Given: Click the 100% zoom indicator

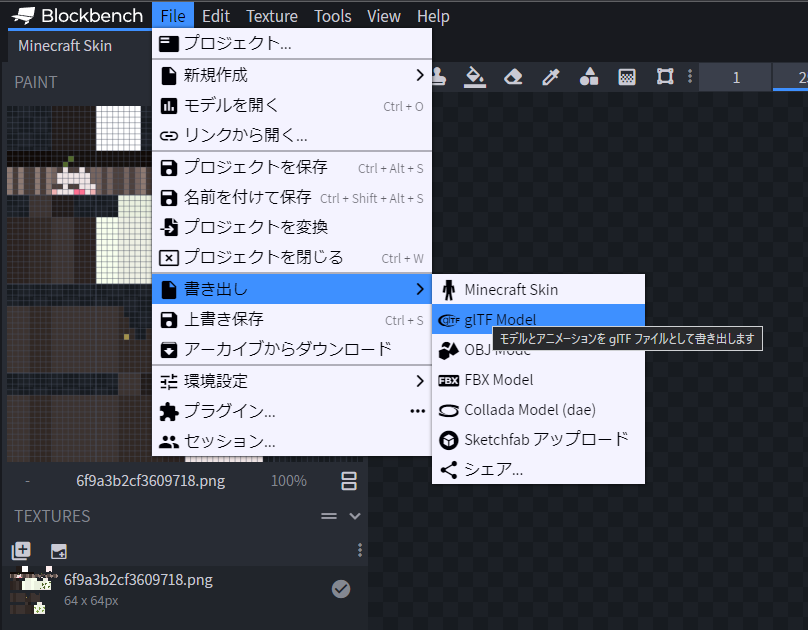Looking at the screenshot, I should pos(289,481).
